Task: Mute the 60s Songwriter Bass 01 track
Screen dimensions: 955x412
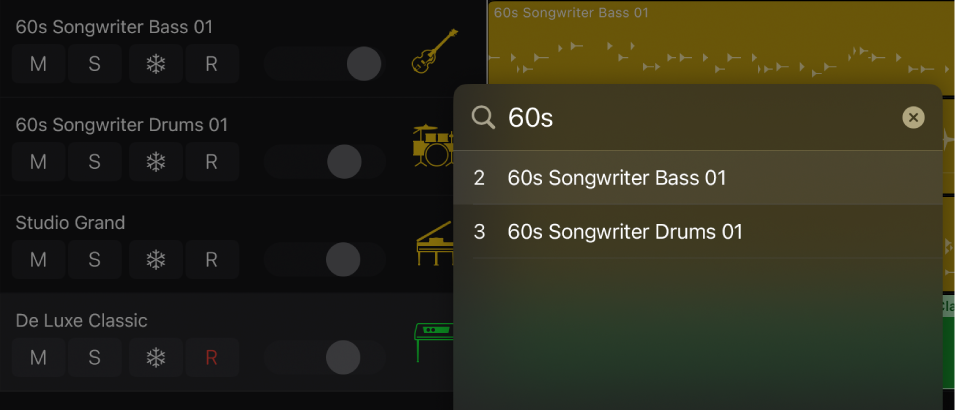Action: click(38, 64)
